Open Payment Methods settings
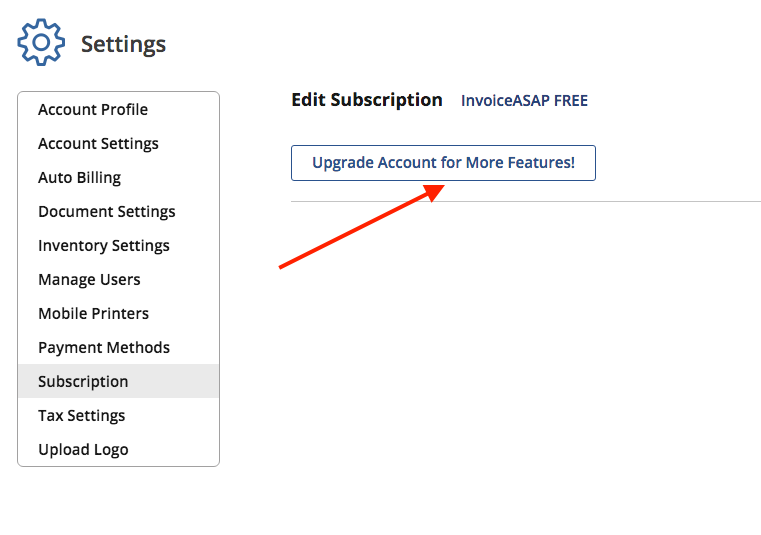 pyautogui.click(x=104, y=348)
